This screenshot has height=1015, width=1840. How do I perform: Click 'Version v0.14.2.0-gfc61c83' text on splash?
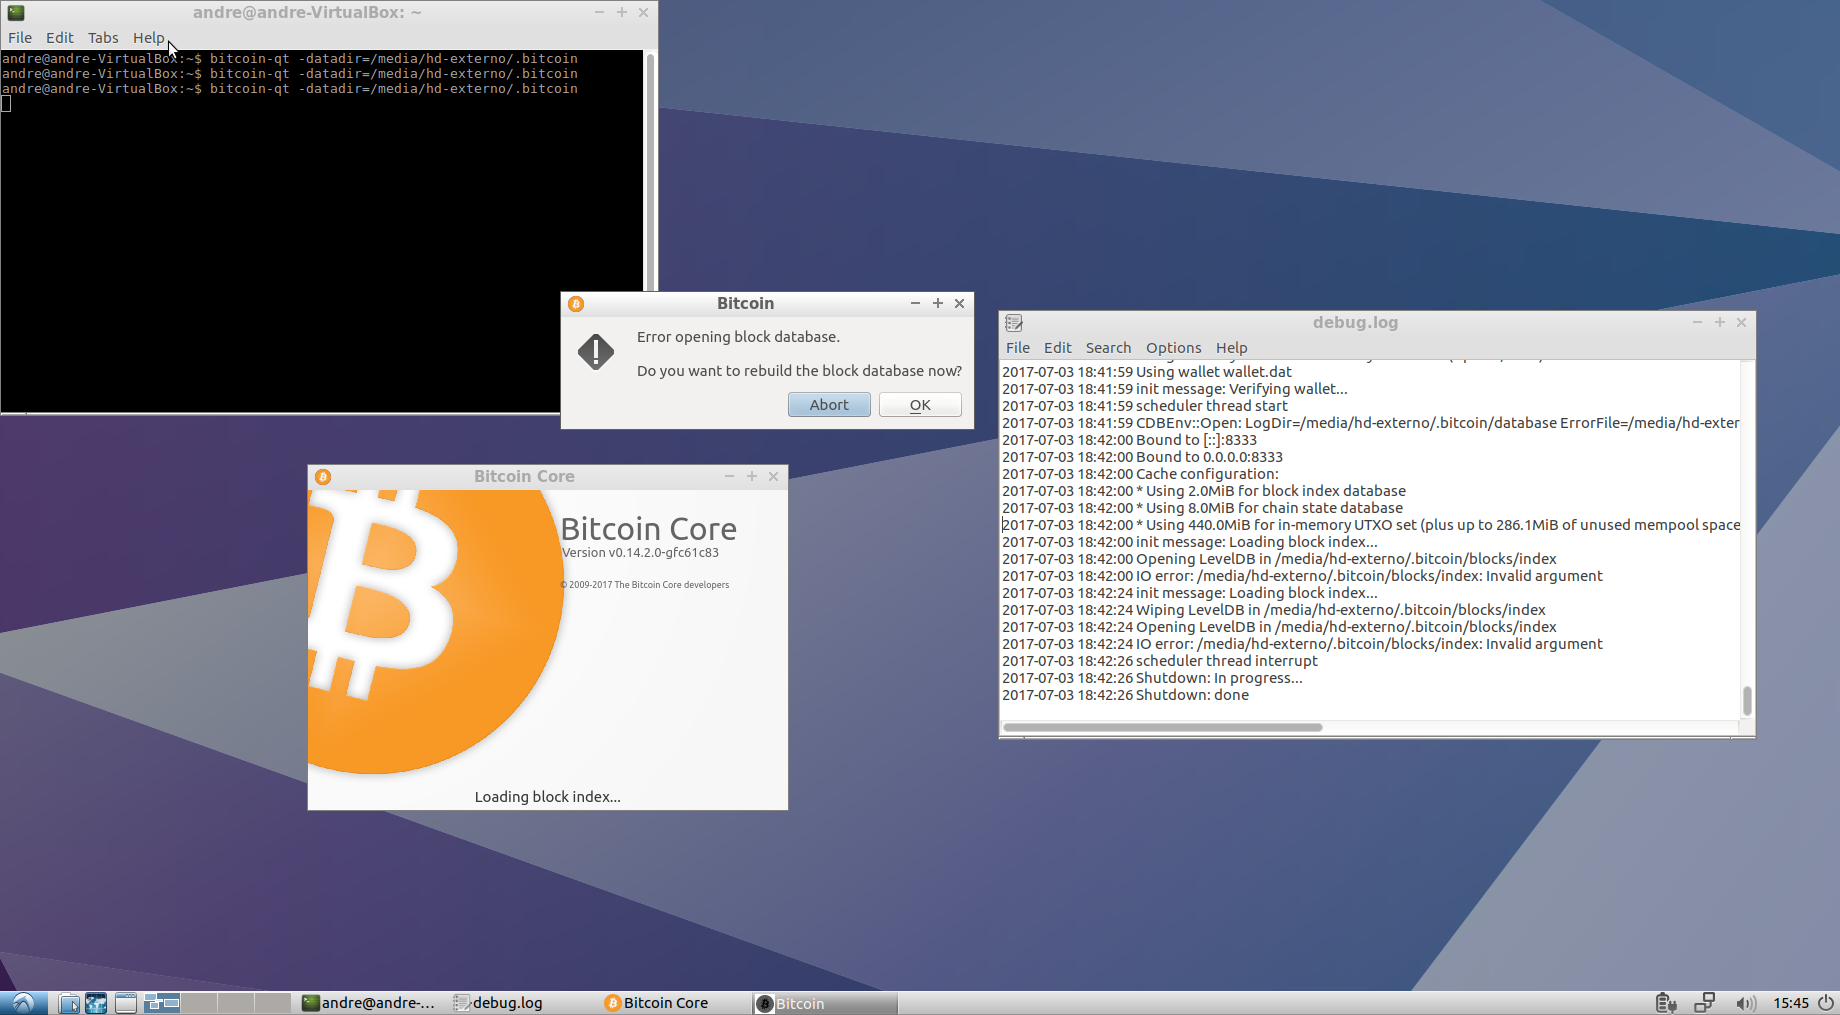click(640, 553)
